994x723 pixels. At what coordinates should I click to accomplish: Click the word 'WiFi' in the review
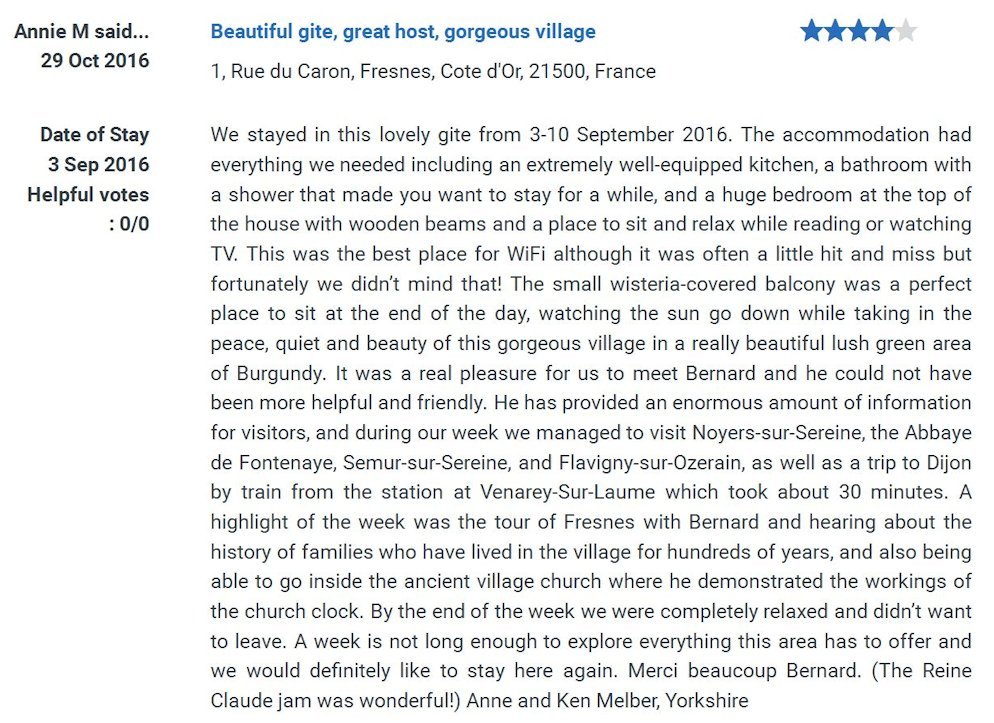(526, 254)
